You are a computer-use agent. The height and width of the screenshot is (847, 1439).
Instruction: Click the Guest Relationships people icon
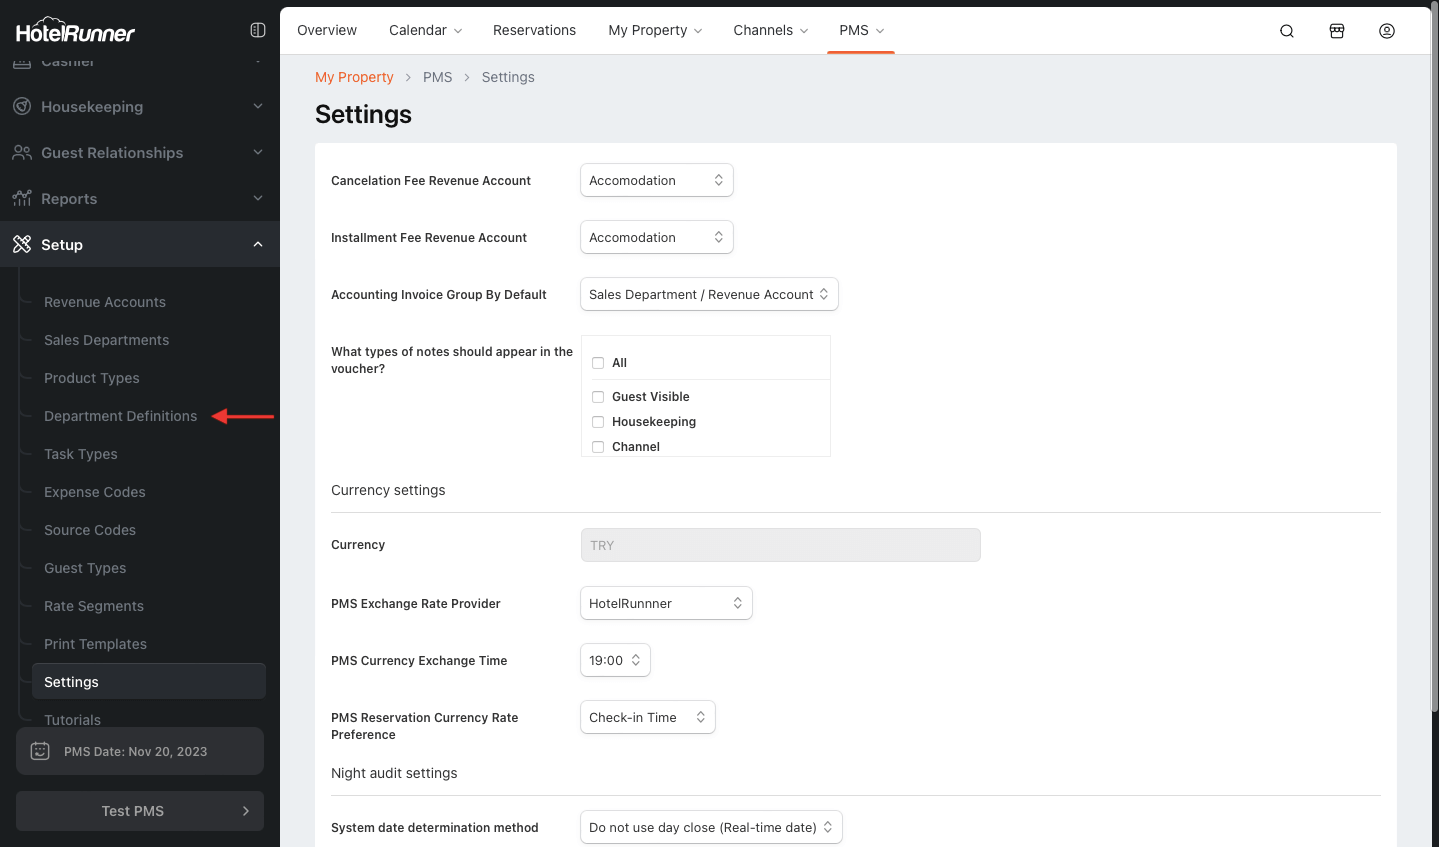point(22,152)
